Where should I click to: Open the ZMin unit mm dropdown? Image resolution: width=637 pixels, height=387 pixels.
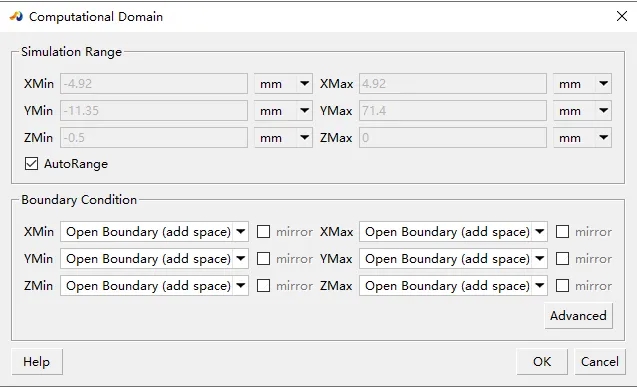click(283, 138)
